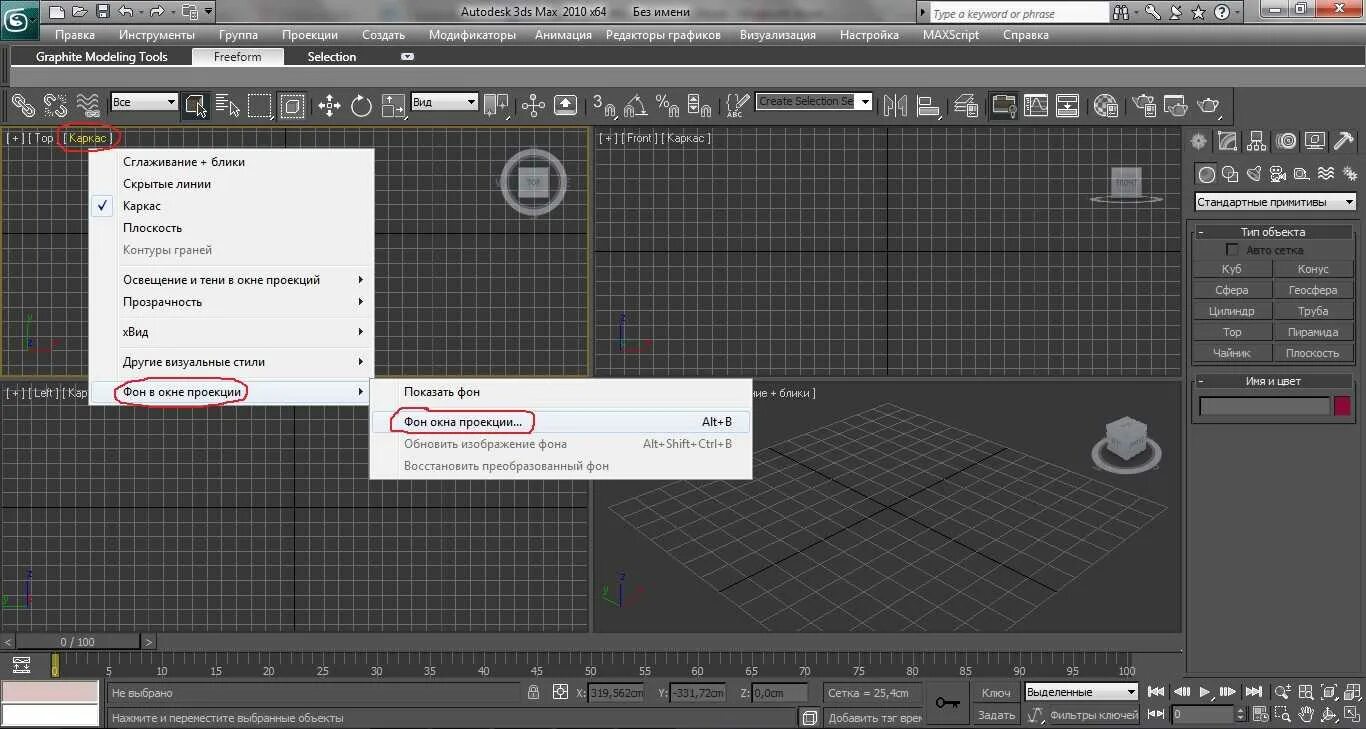Click the object color swatch
The width and height of the screenshot is (1366, 729).
[1342, 405]
